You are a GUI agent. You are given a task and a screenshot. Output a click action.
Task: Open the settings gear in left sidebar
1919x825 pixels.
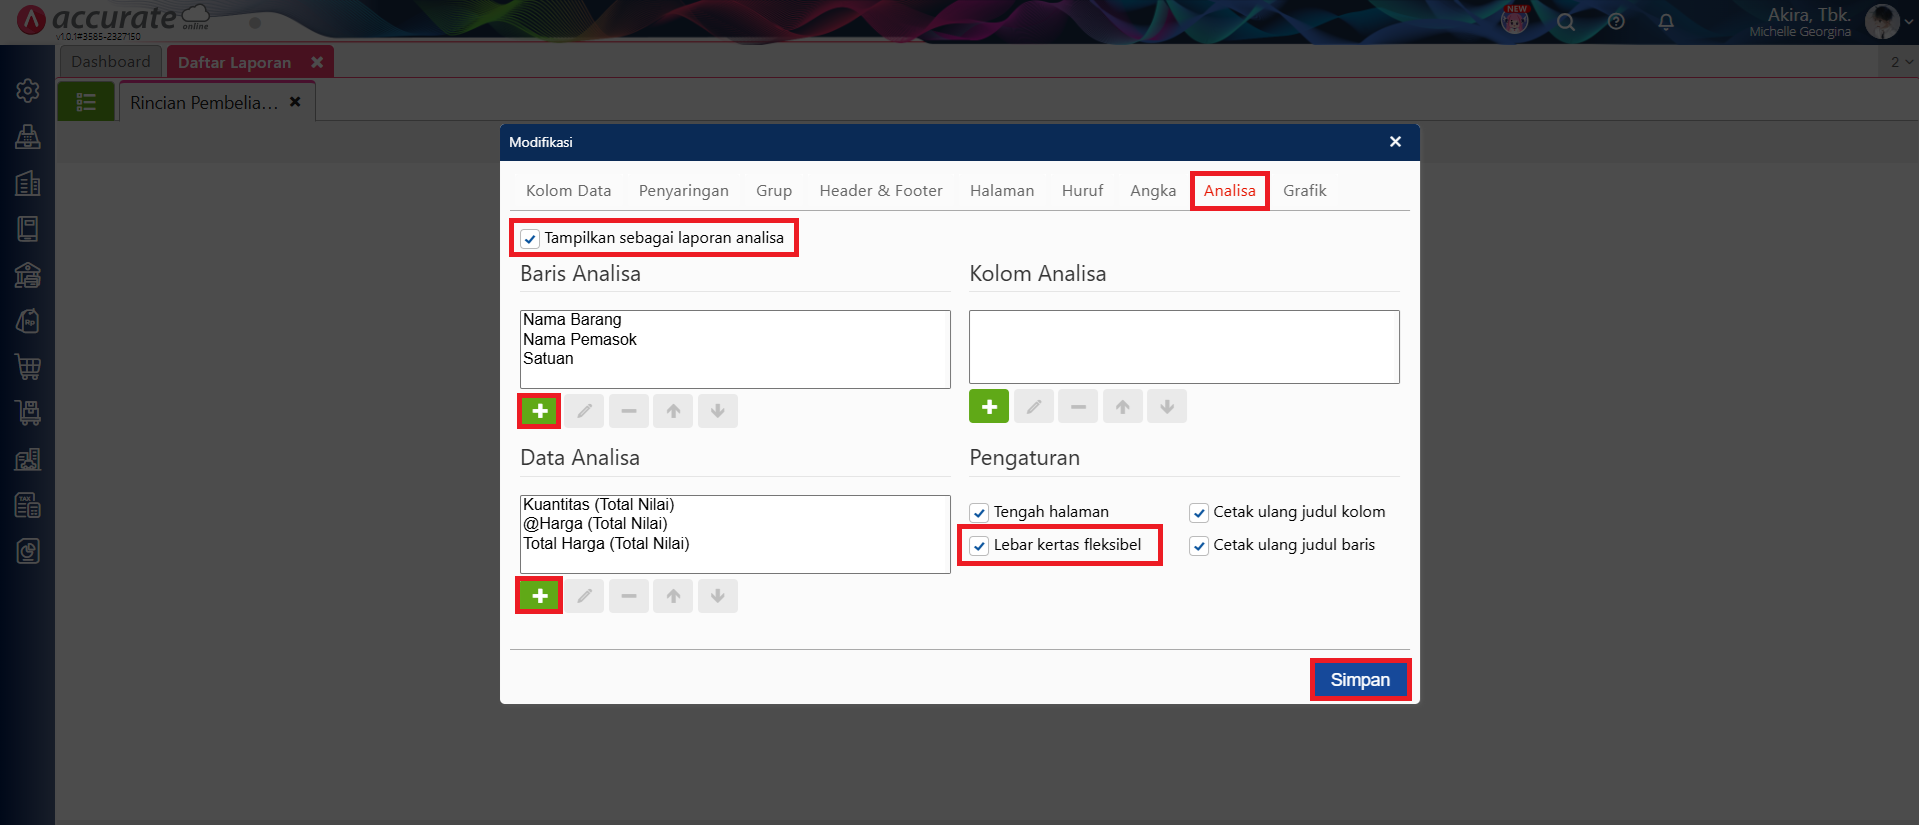(28, 91)
